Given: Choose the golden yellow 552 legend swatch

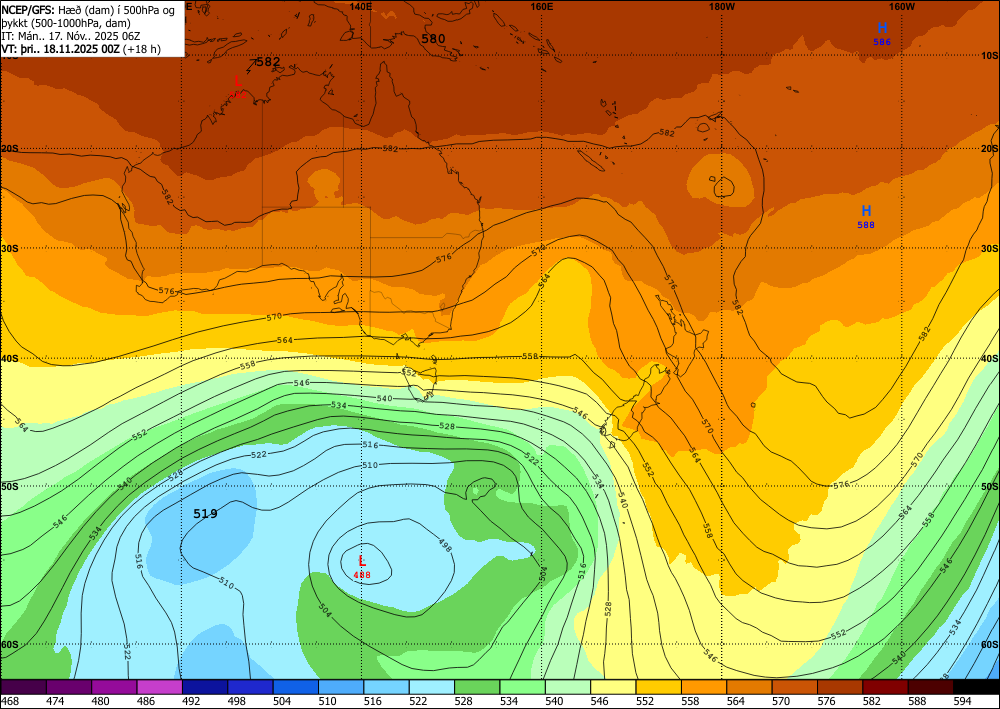Looking at the screenshot, I should [x=658, y=687].
